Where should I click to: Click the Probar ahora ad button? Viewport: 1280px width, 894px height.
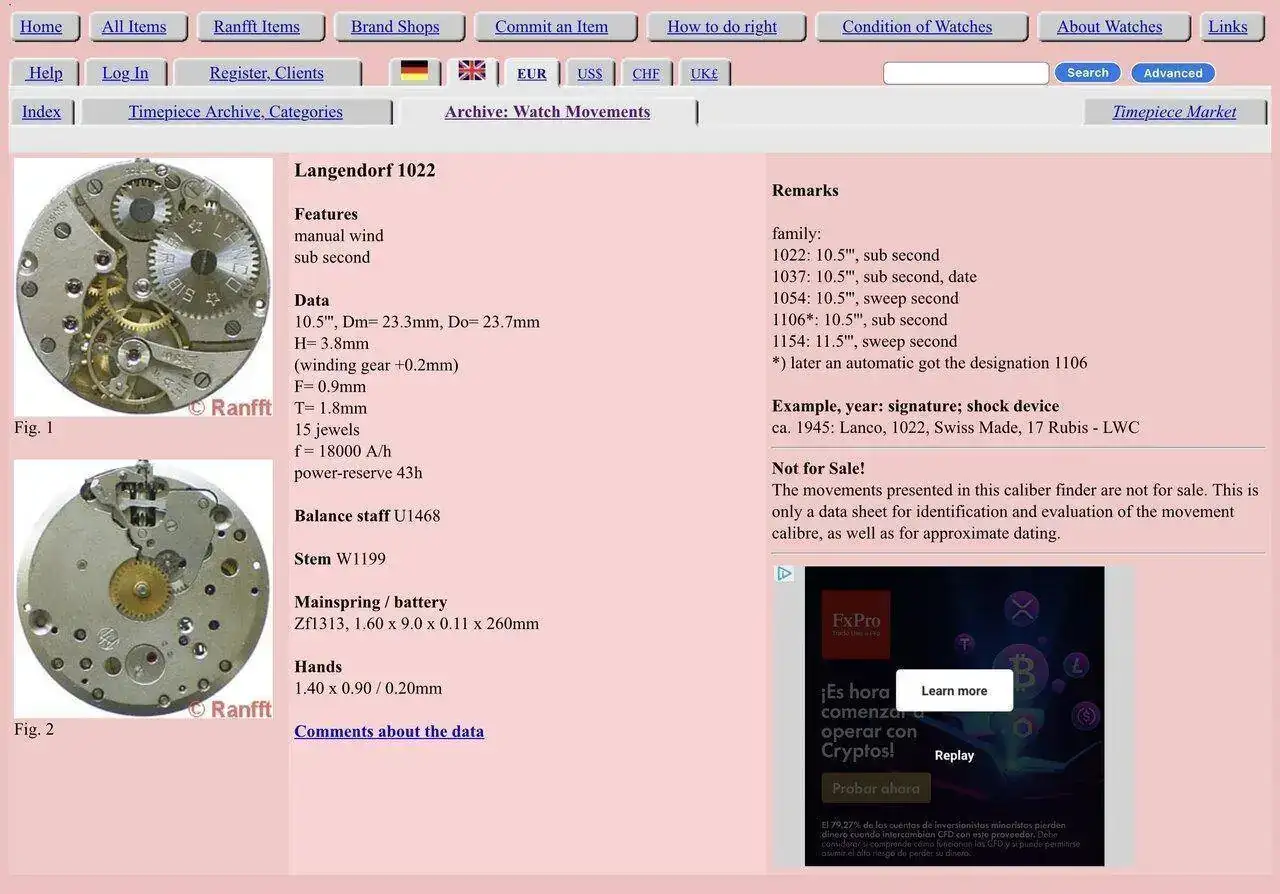pos(876,788)
